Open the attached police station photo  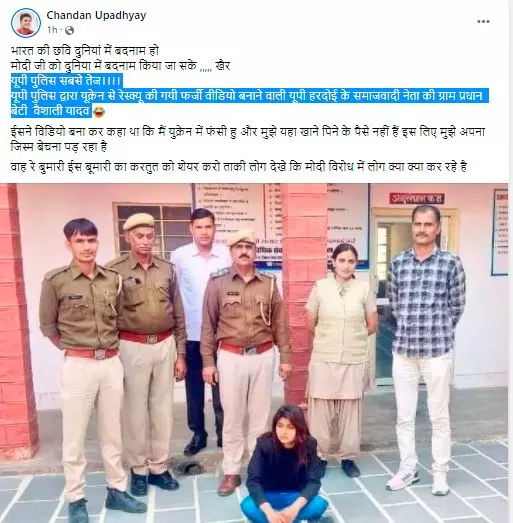[x=254, y=353]
